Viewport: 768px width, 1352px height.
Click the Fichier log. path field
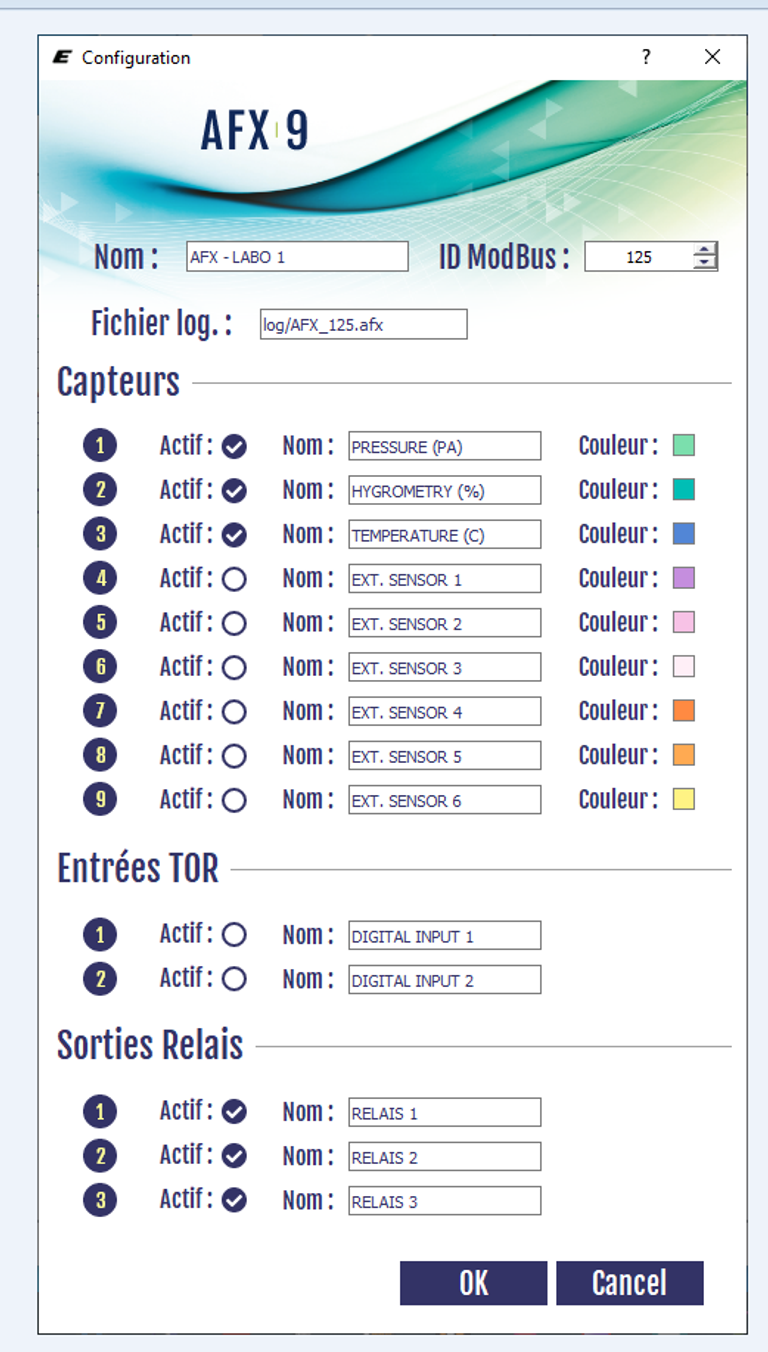(362, 324)
